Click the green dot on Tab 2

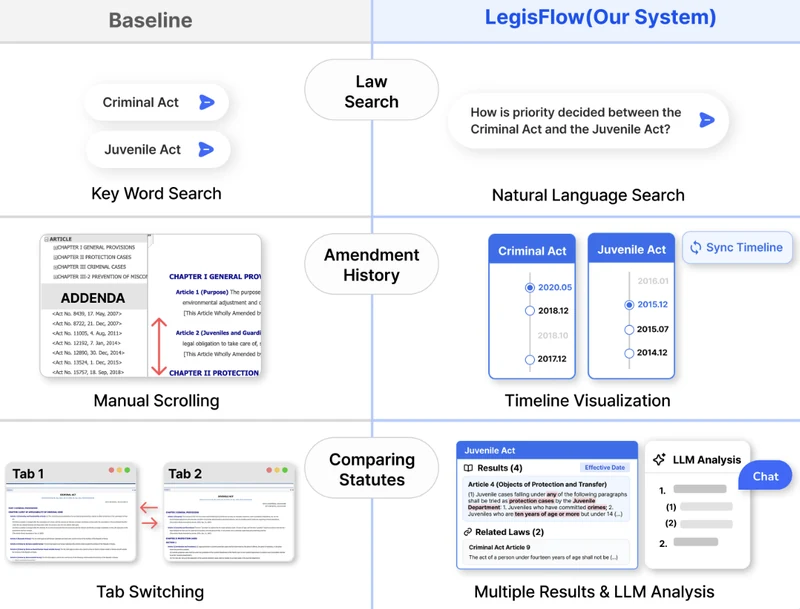(x=285, y=470)
